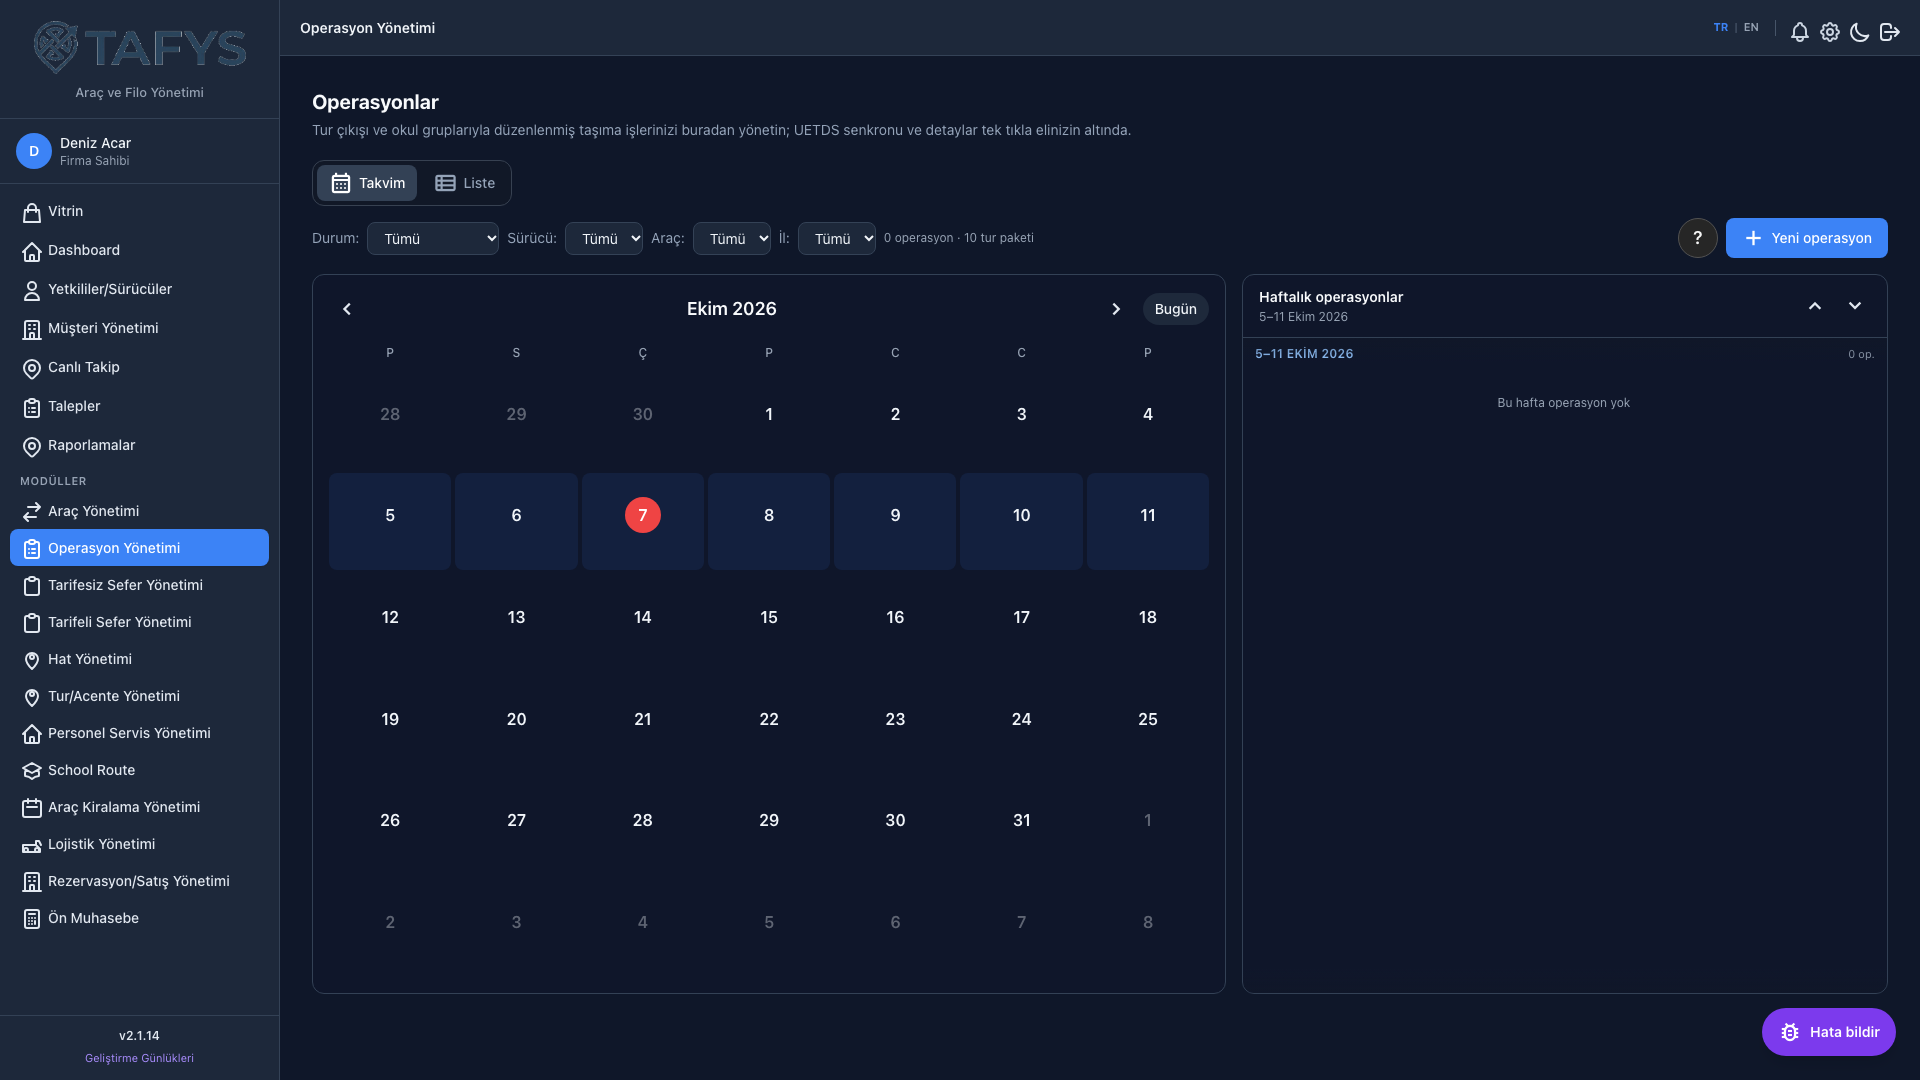Go to next month in calendar
Viewport: 1920px width, 1080px height.
click(1116, 309)
